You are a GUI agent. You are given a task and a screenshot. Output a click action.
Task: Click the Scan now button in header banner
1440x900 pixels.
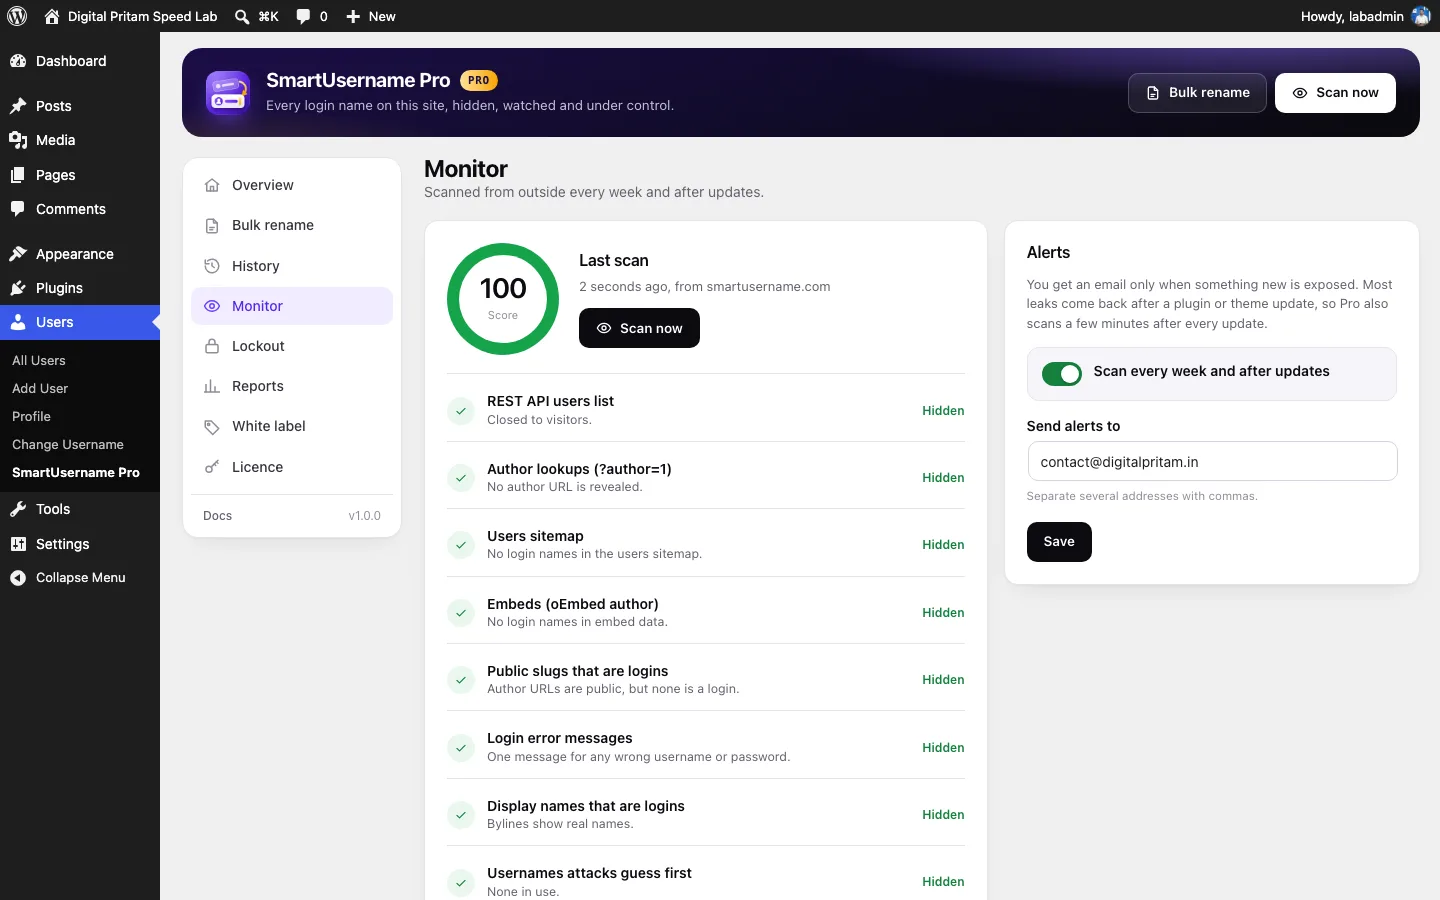point(1335,93)
